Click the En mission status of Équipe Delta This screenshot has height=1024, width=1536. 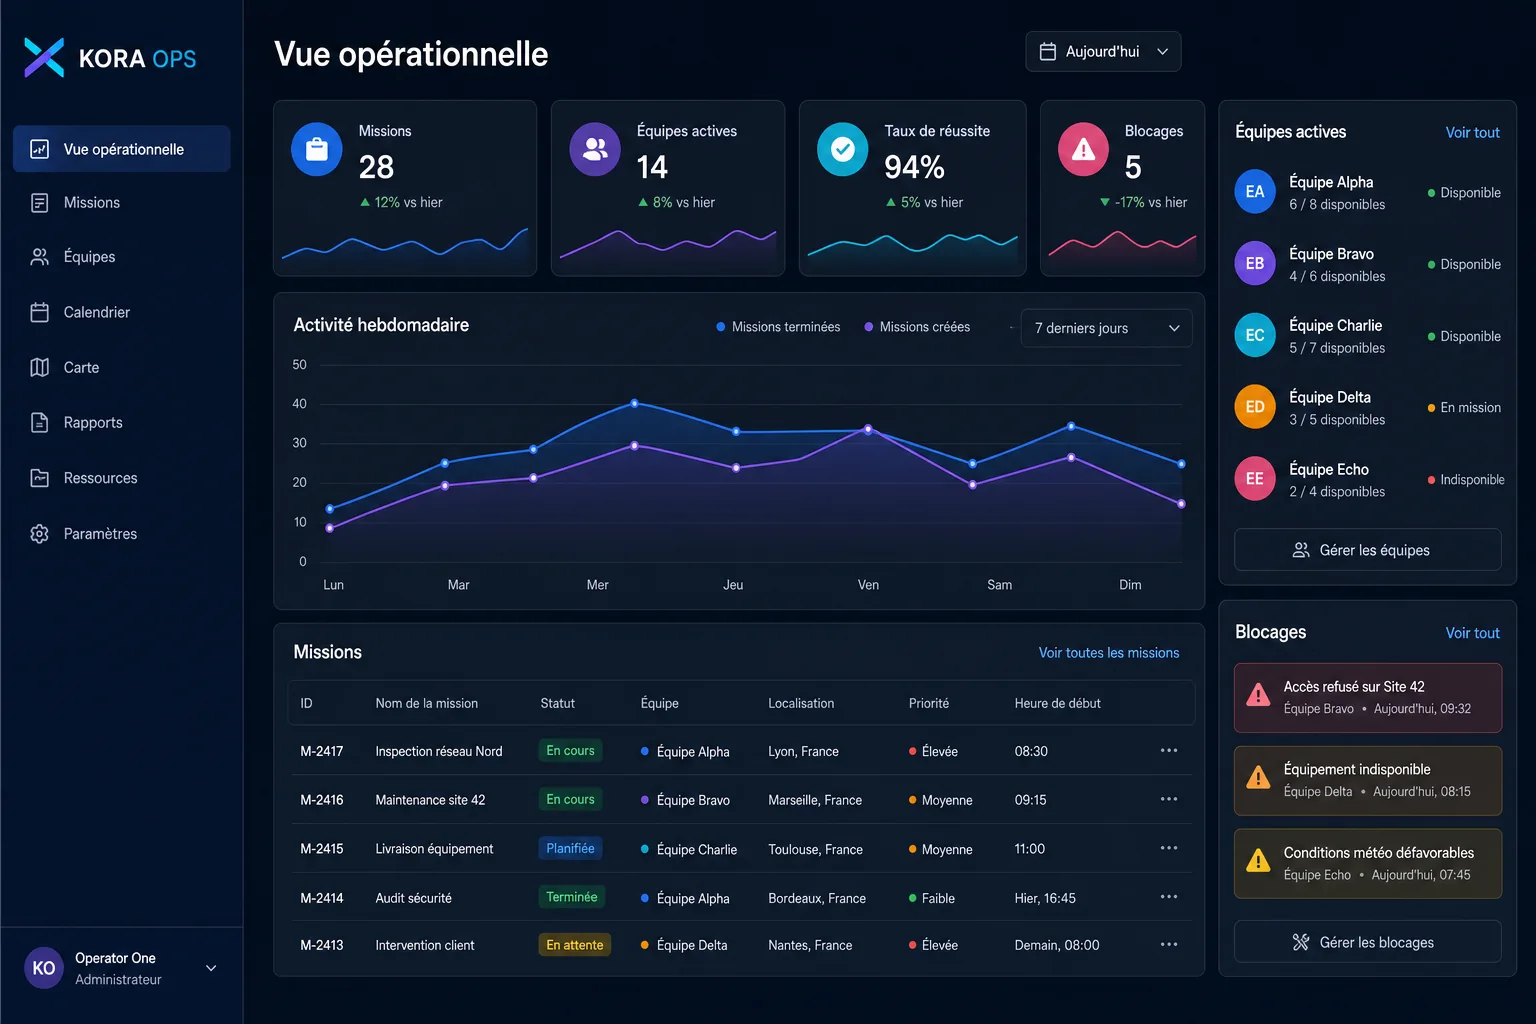1464,408
